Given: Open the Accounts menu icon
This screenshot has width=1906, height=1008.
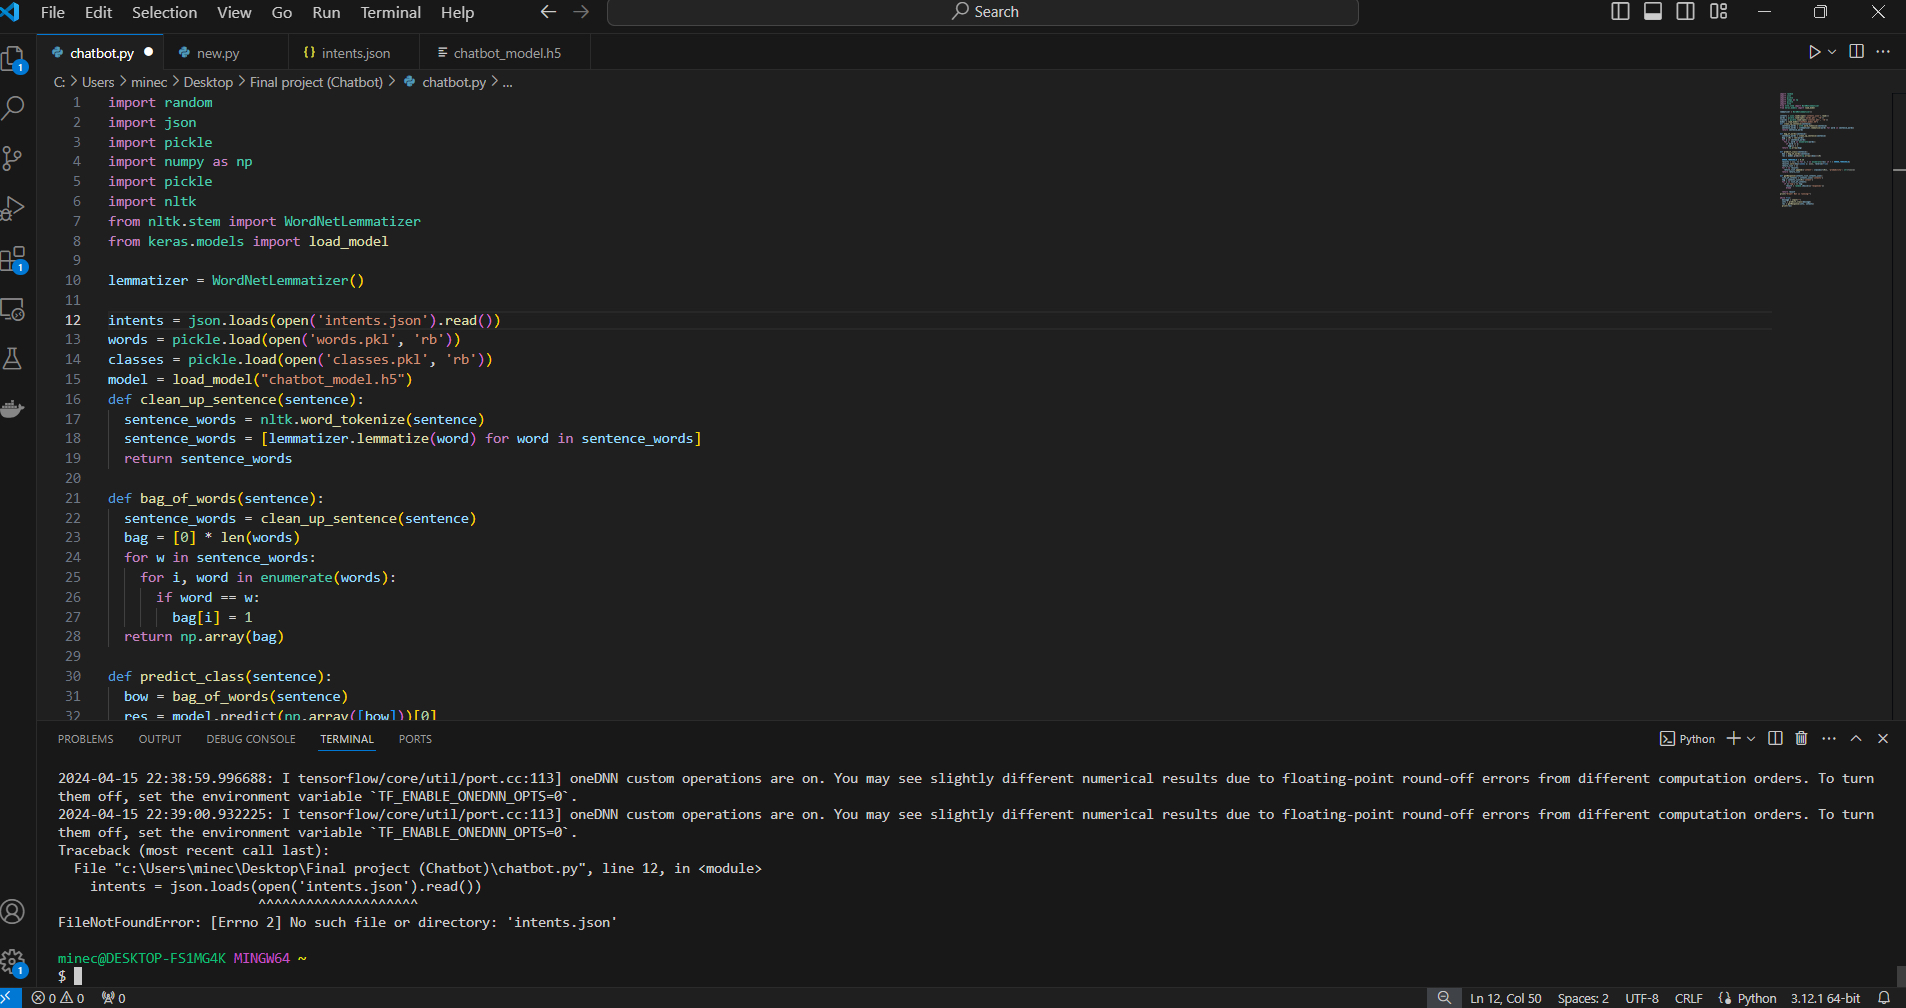Looking at the screenshot, I should pos(13,912).
